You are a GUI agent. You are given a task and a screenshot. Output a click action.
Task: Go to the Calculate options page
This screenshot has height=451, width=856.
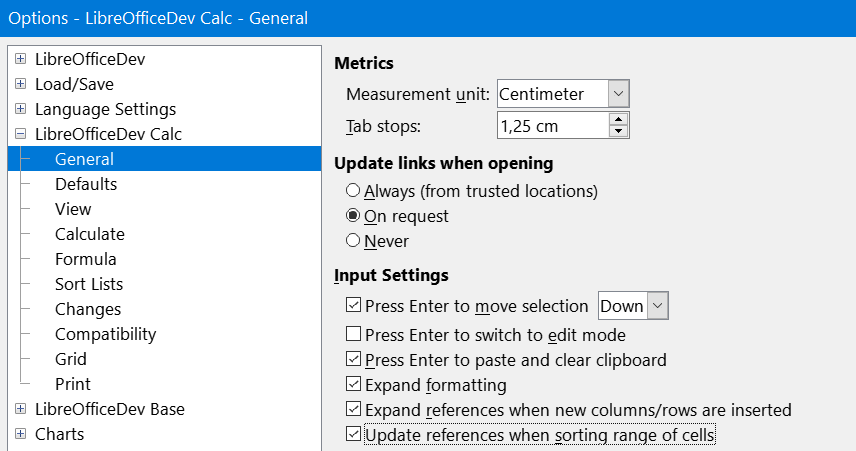[90, 234]
